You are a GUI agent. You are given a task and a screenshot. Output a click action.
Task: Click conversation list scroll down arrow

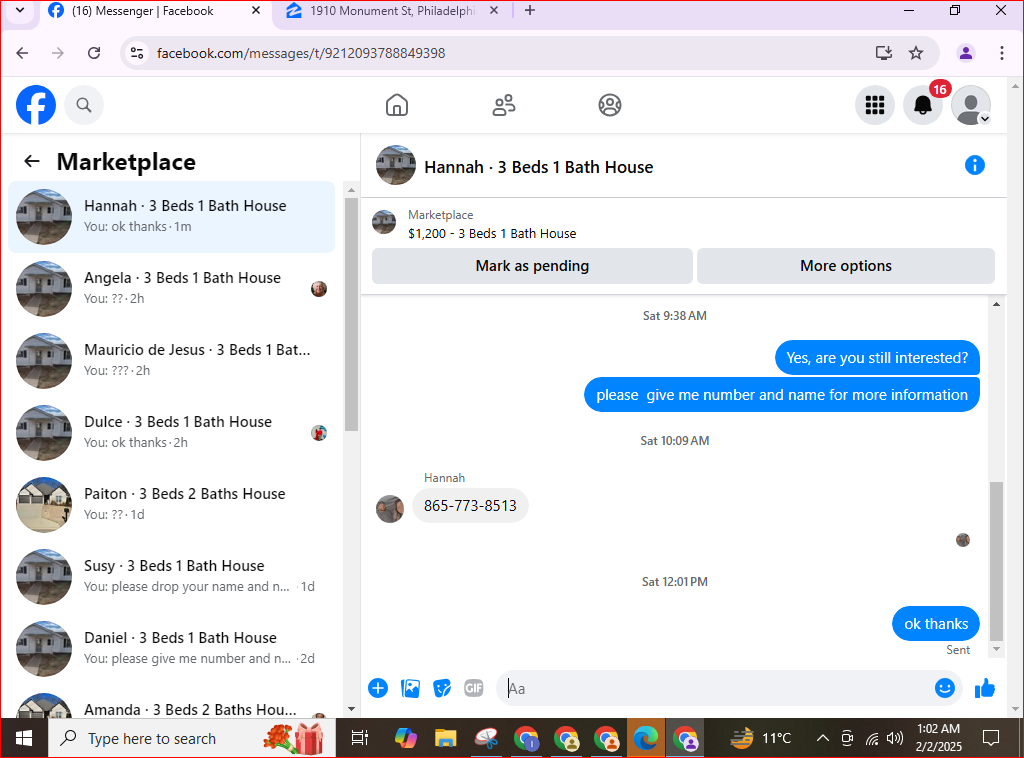coord(351,709)
